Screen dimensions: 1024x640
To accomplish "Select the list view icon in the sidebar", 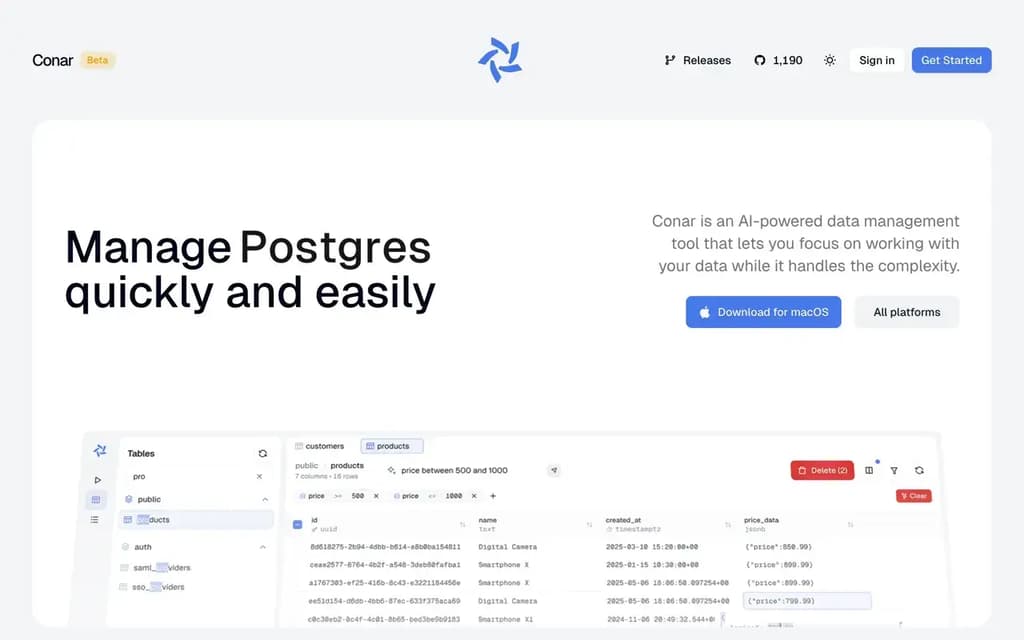I will pyautogui.click(x=96, y=519).
